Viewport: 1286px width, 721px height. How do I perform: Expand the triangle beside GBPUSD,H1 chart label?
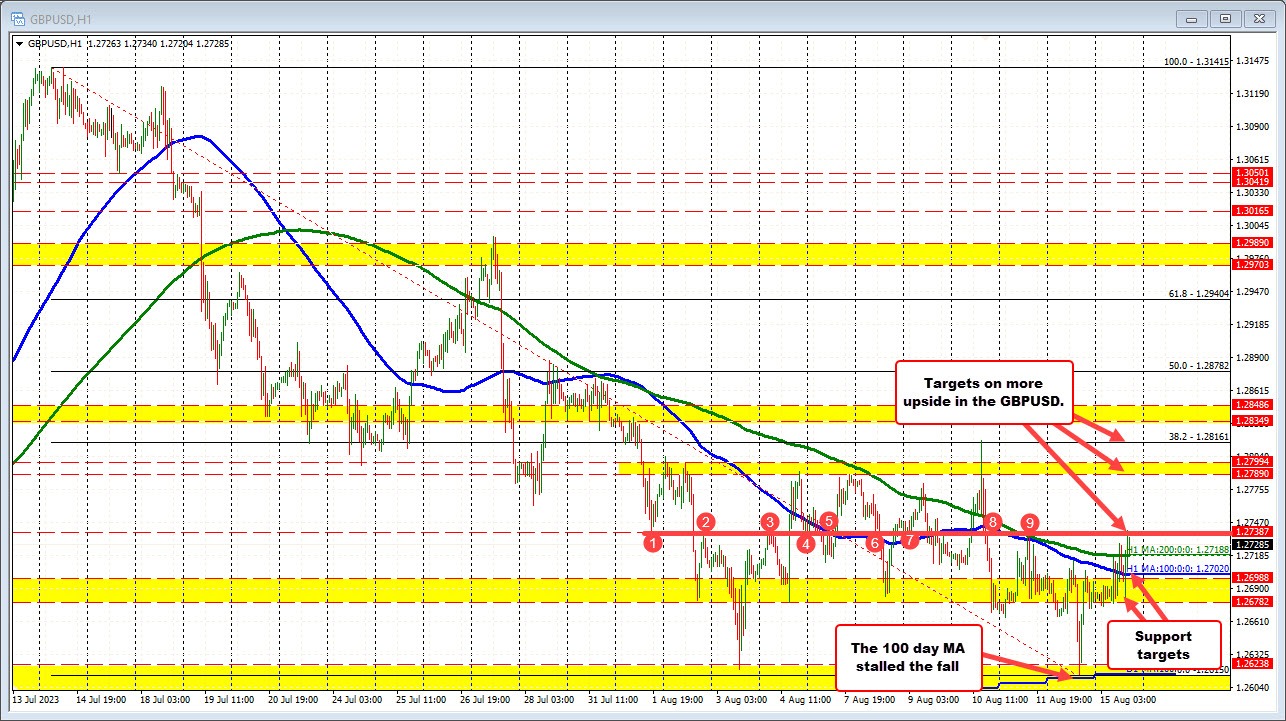(19, 43)
